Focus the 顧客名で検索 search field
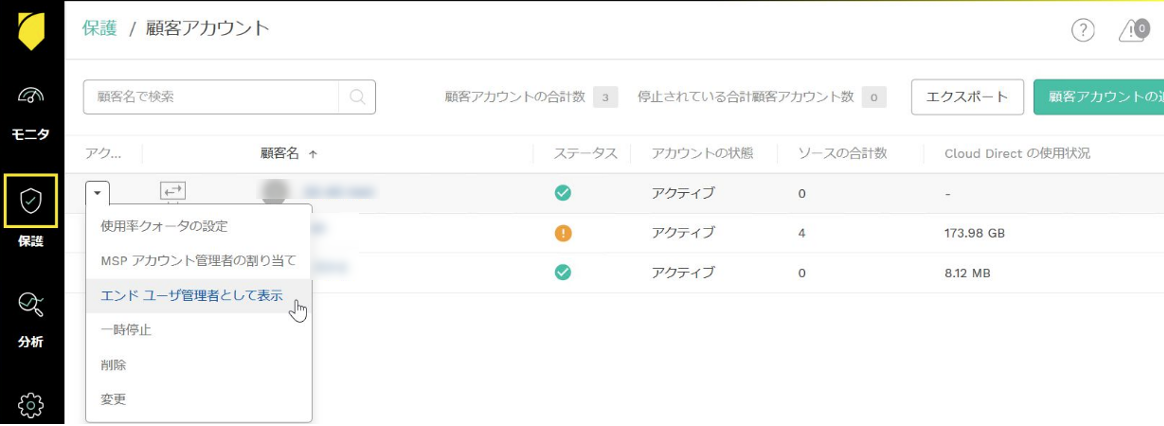This screenshot has height=426, width=1164. point(212,97)
